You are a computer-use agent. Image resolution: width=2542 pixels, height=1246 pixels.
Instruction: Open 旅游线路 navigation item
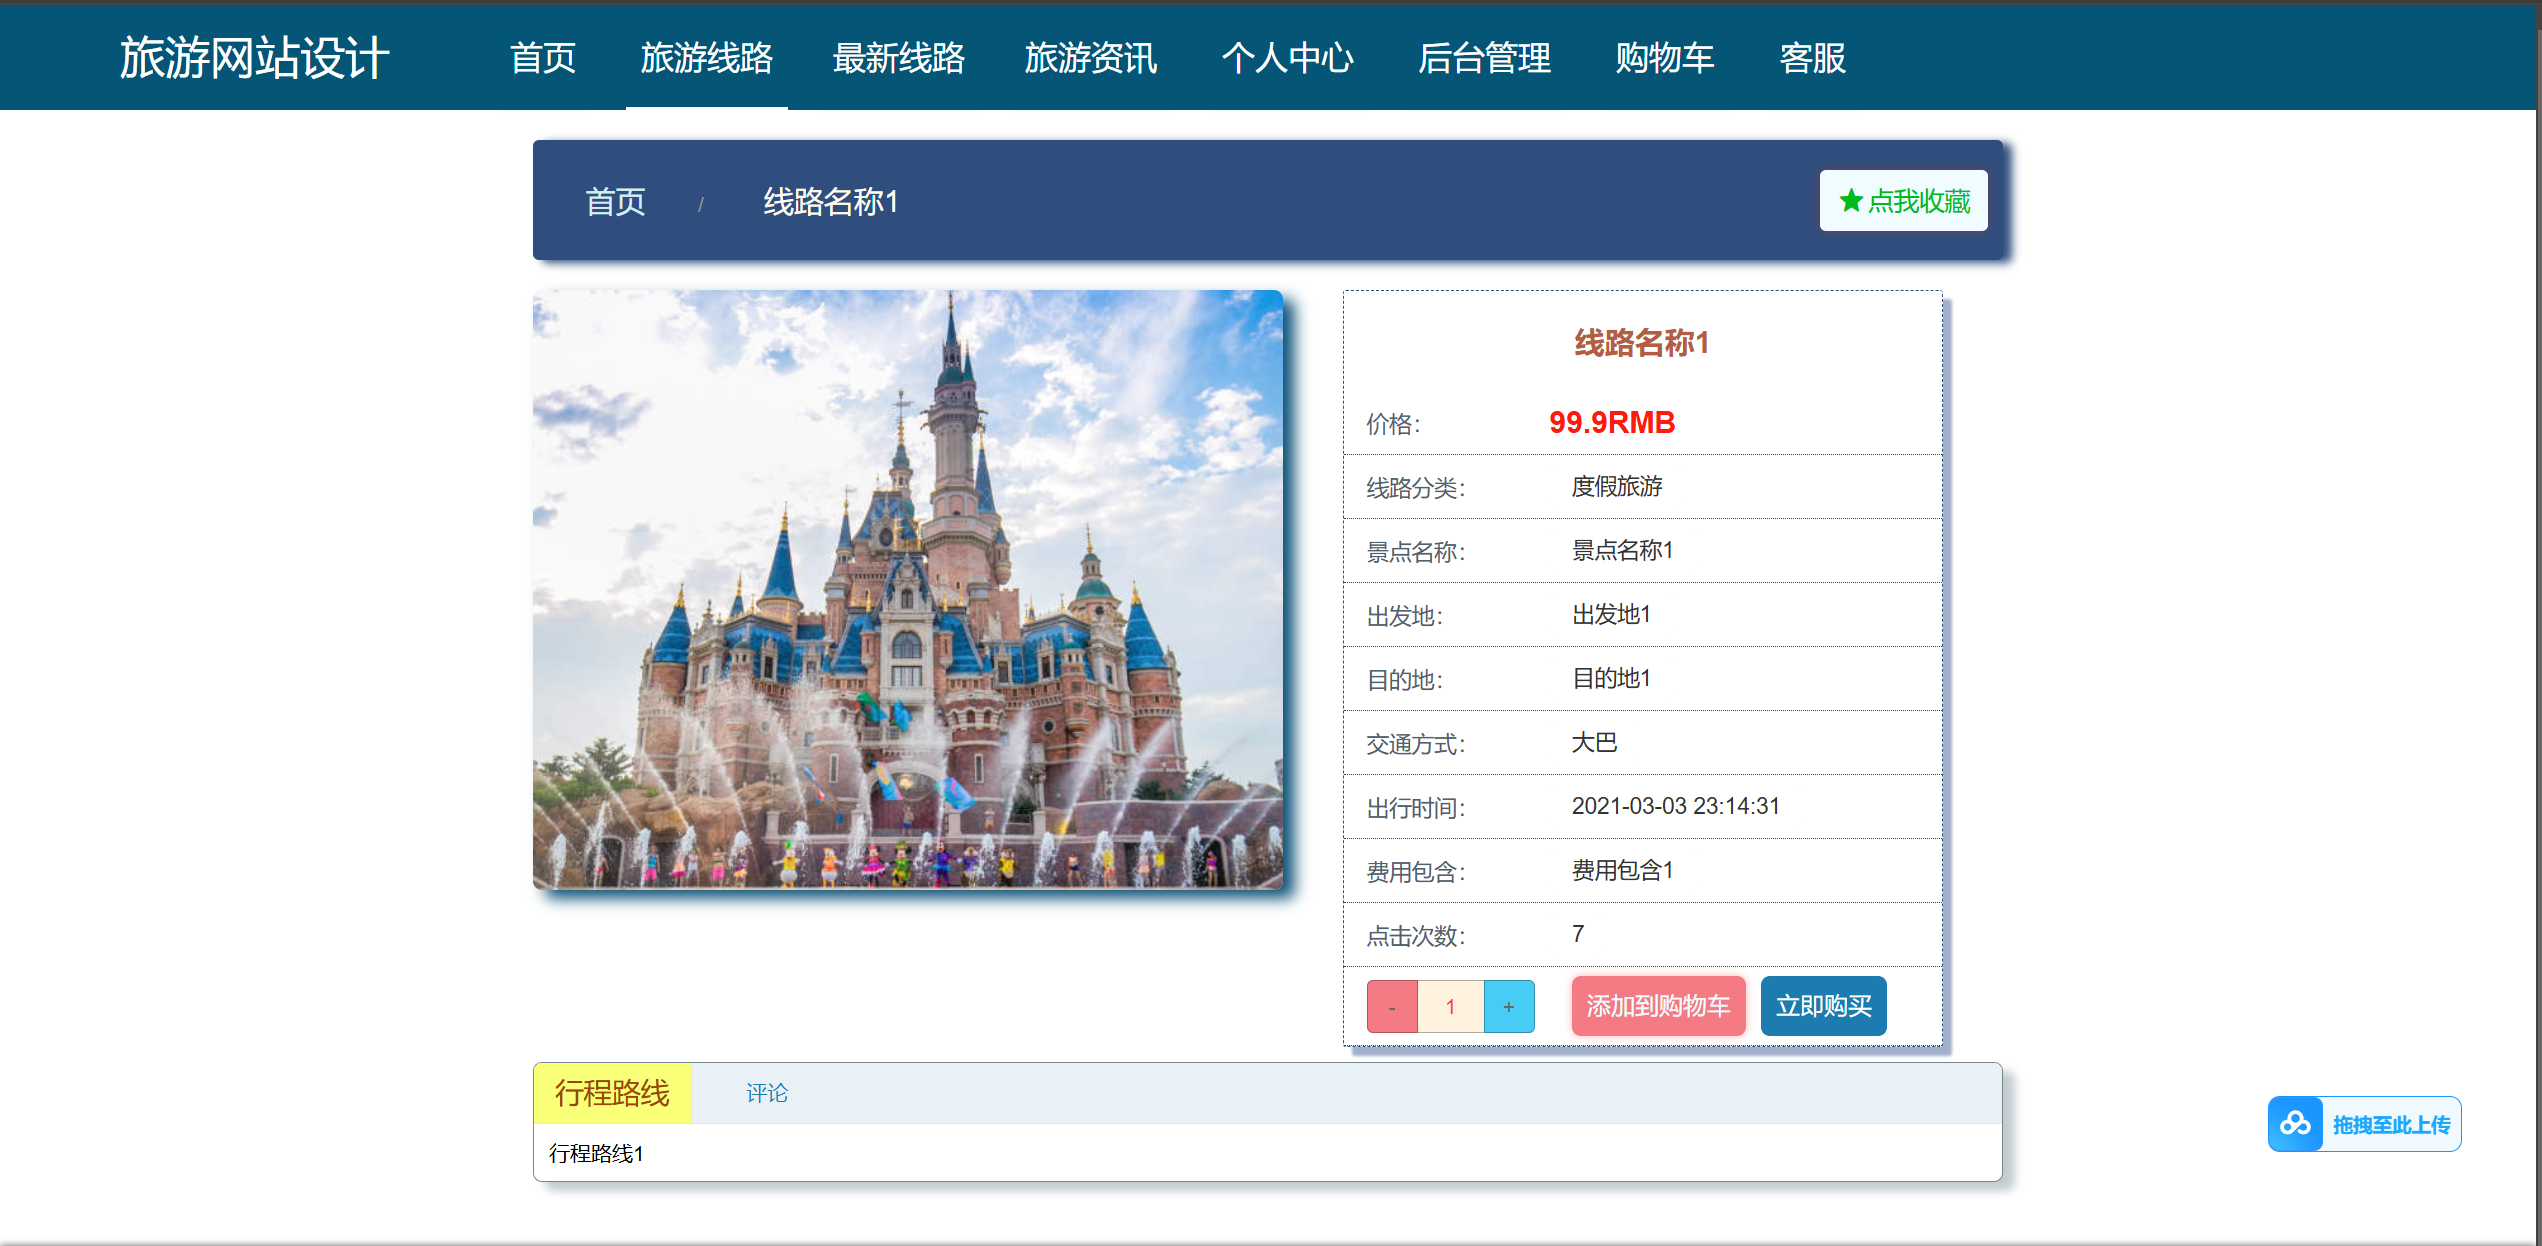coord(706,58)
